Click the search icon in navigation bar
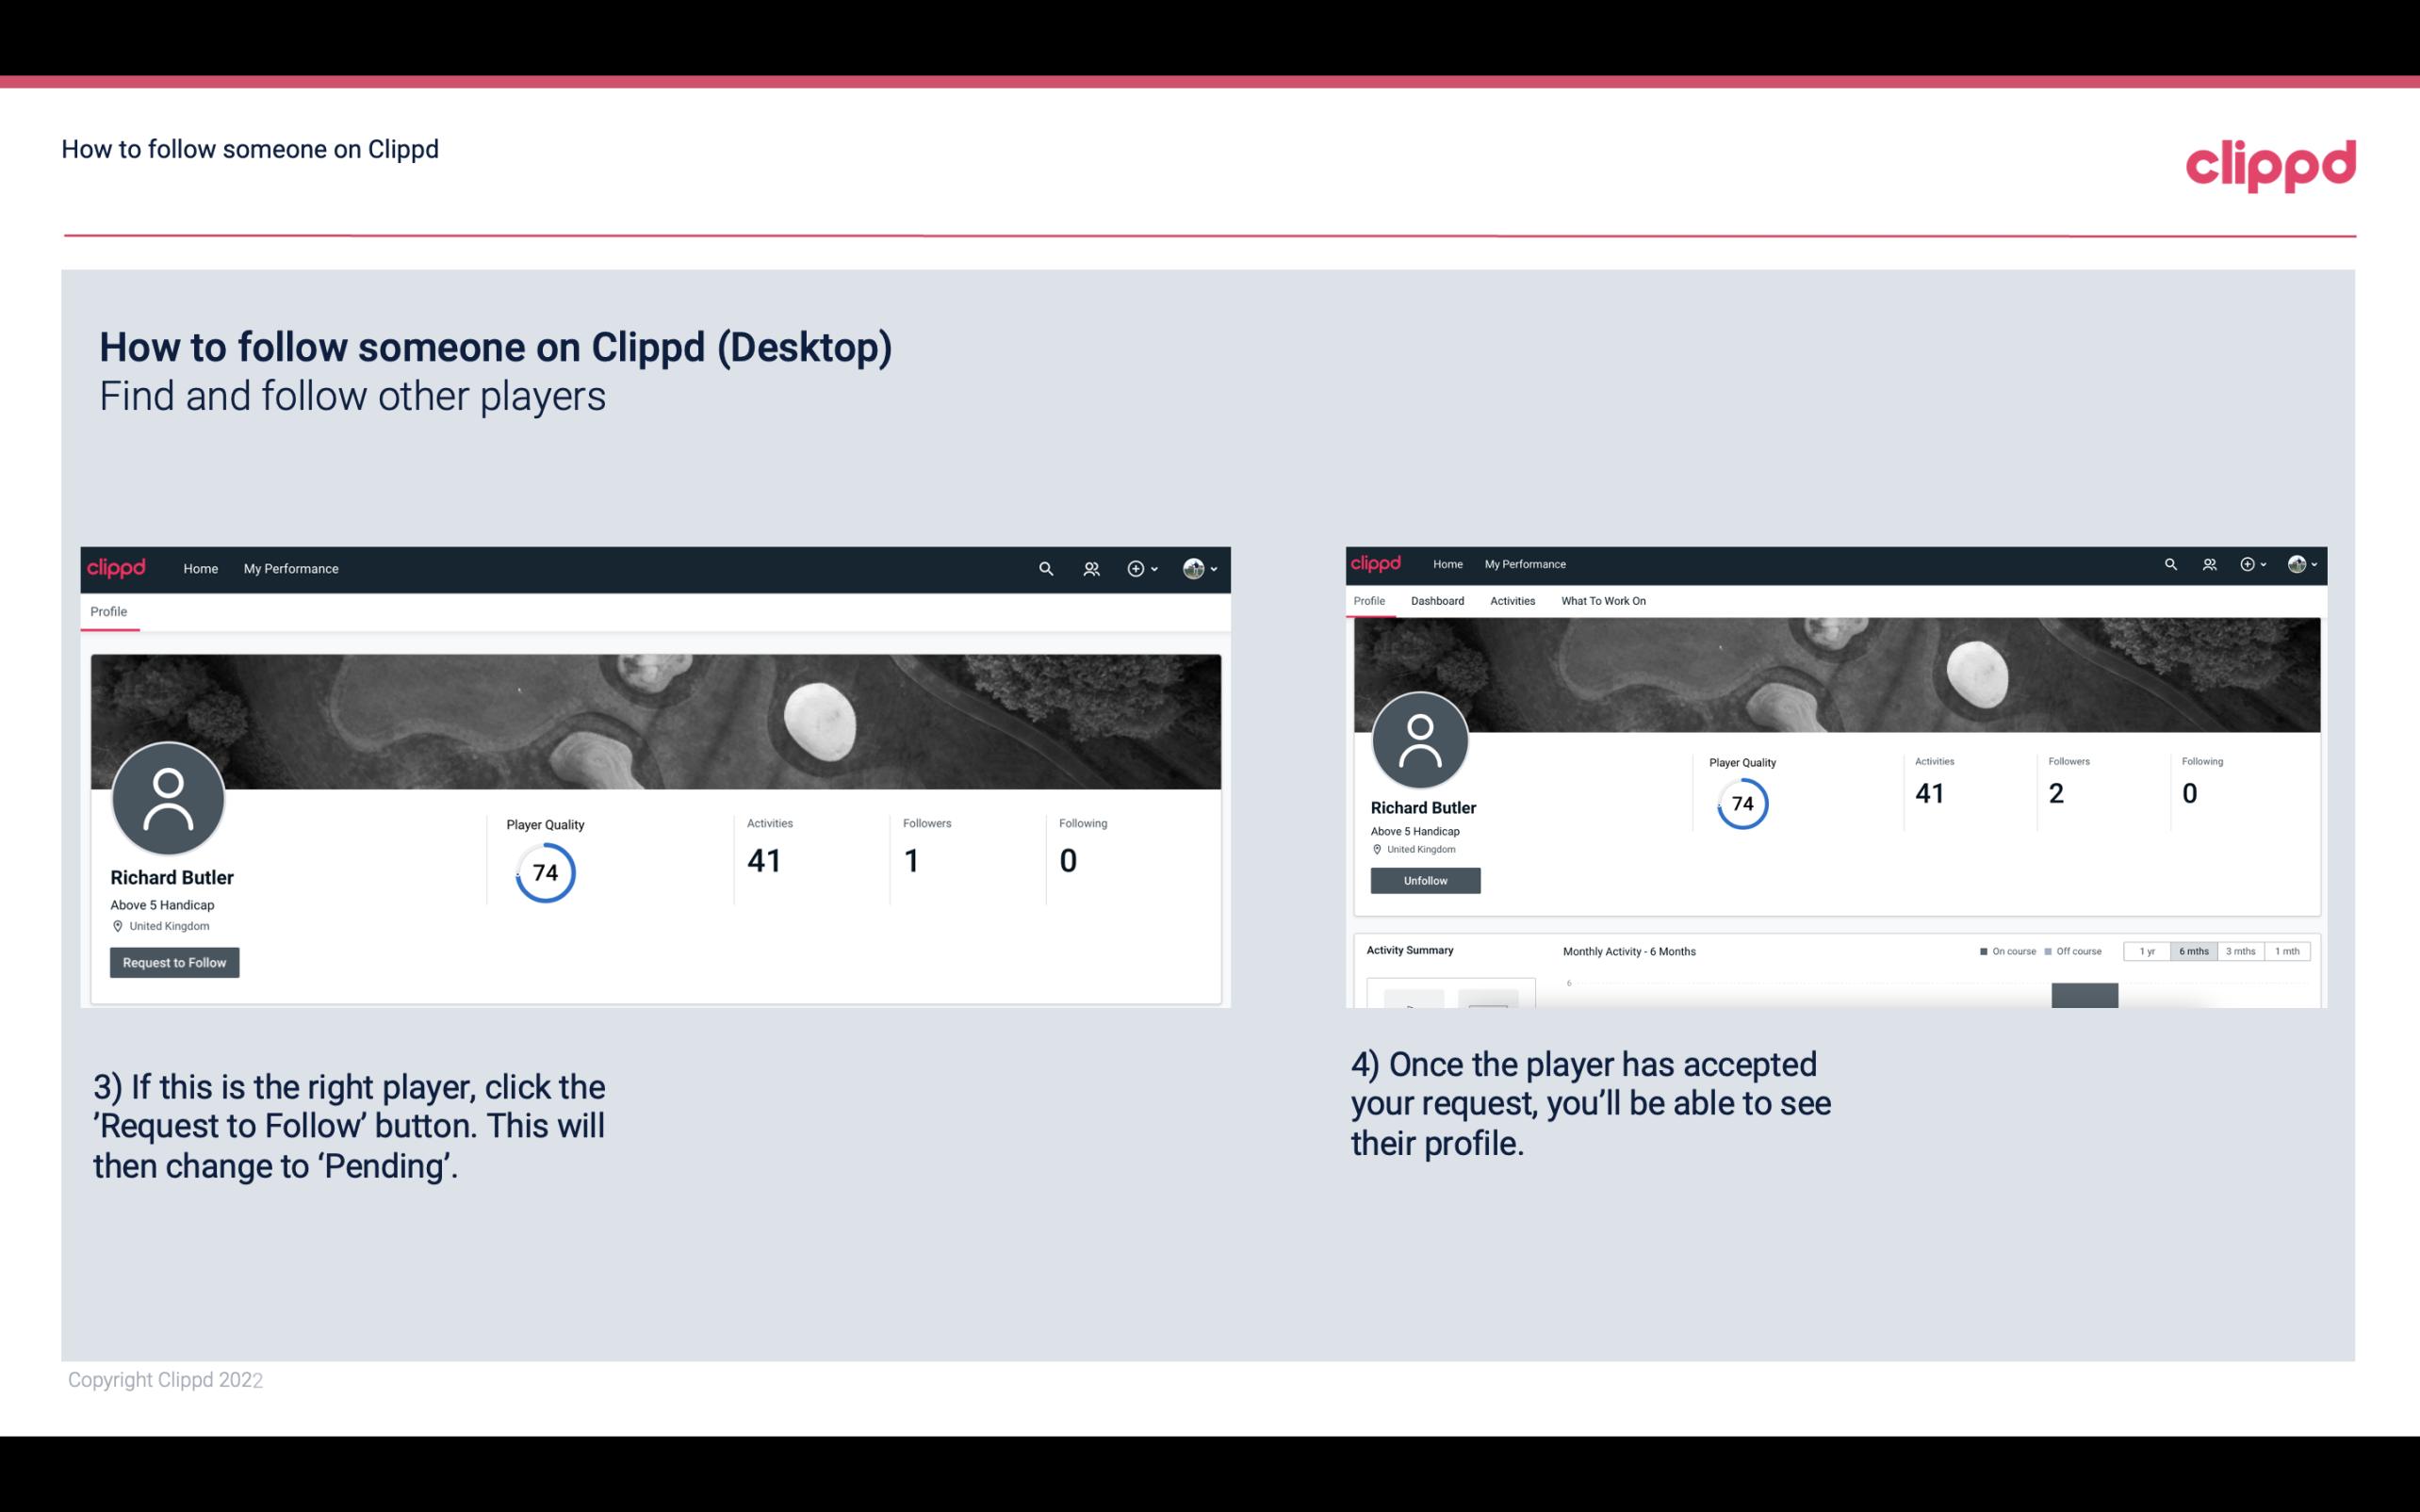The width and height of the screenshot is (2420, 1512). (x=1045, y=568)
